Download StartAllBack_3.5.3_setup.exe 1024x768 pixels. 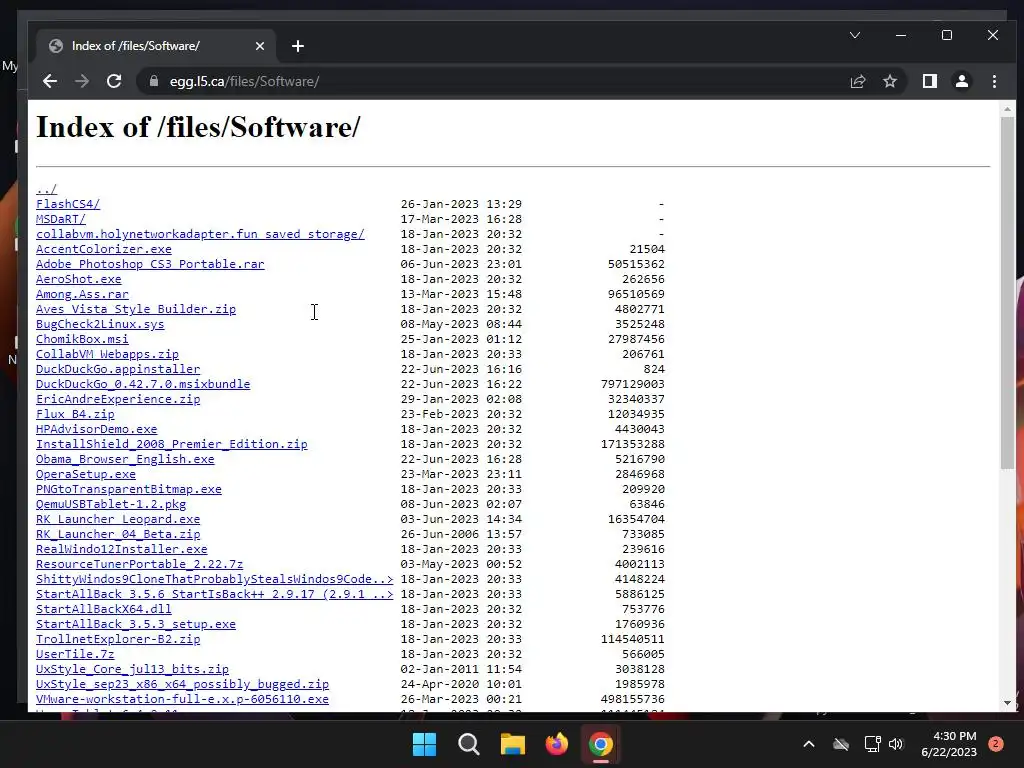136,625
